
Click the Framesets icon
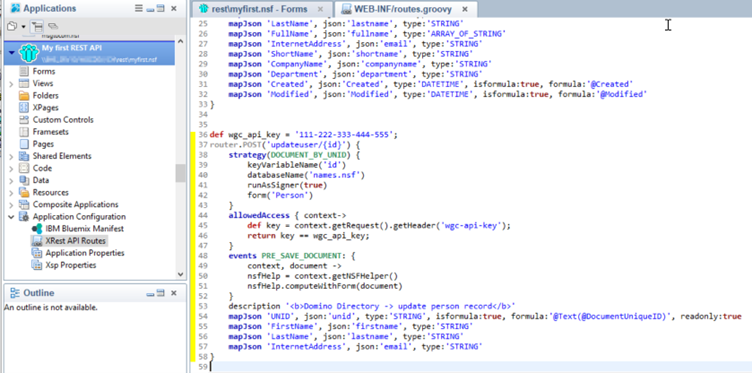[24, 131]
